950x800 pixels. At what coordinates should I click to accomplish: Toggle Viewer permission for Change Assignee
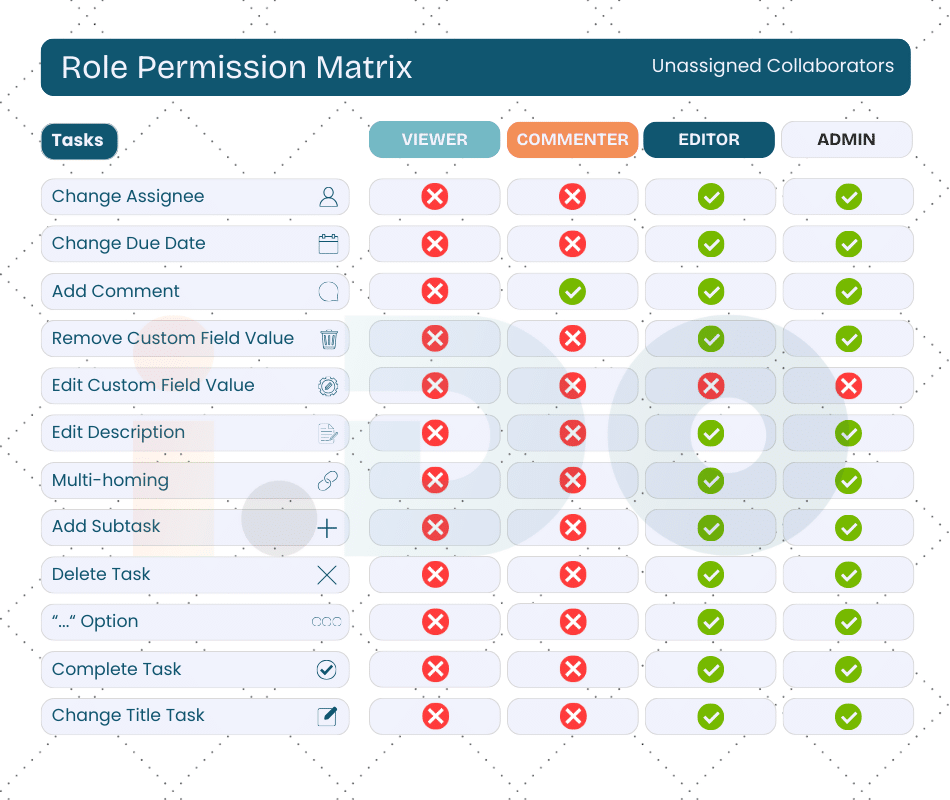(x=435, y=197)
